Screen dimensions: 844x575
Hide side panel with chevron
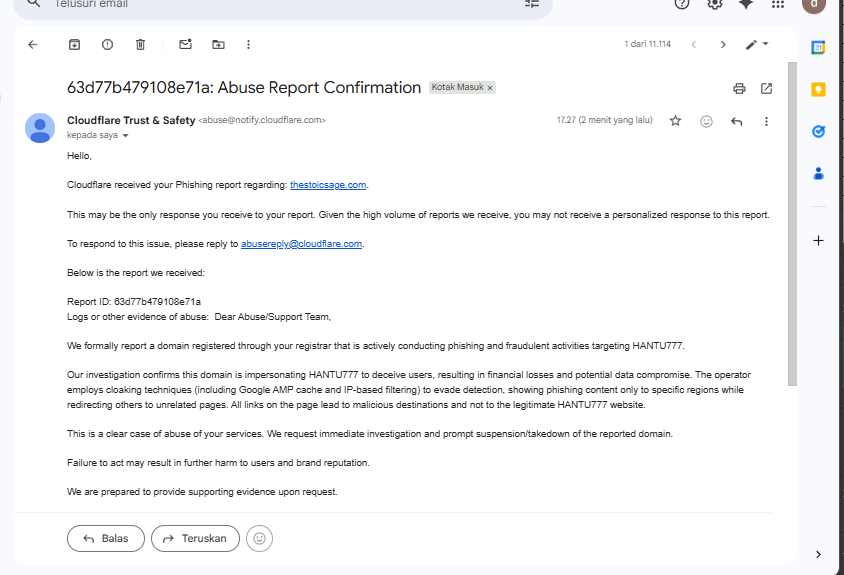(818, 554)
